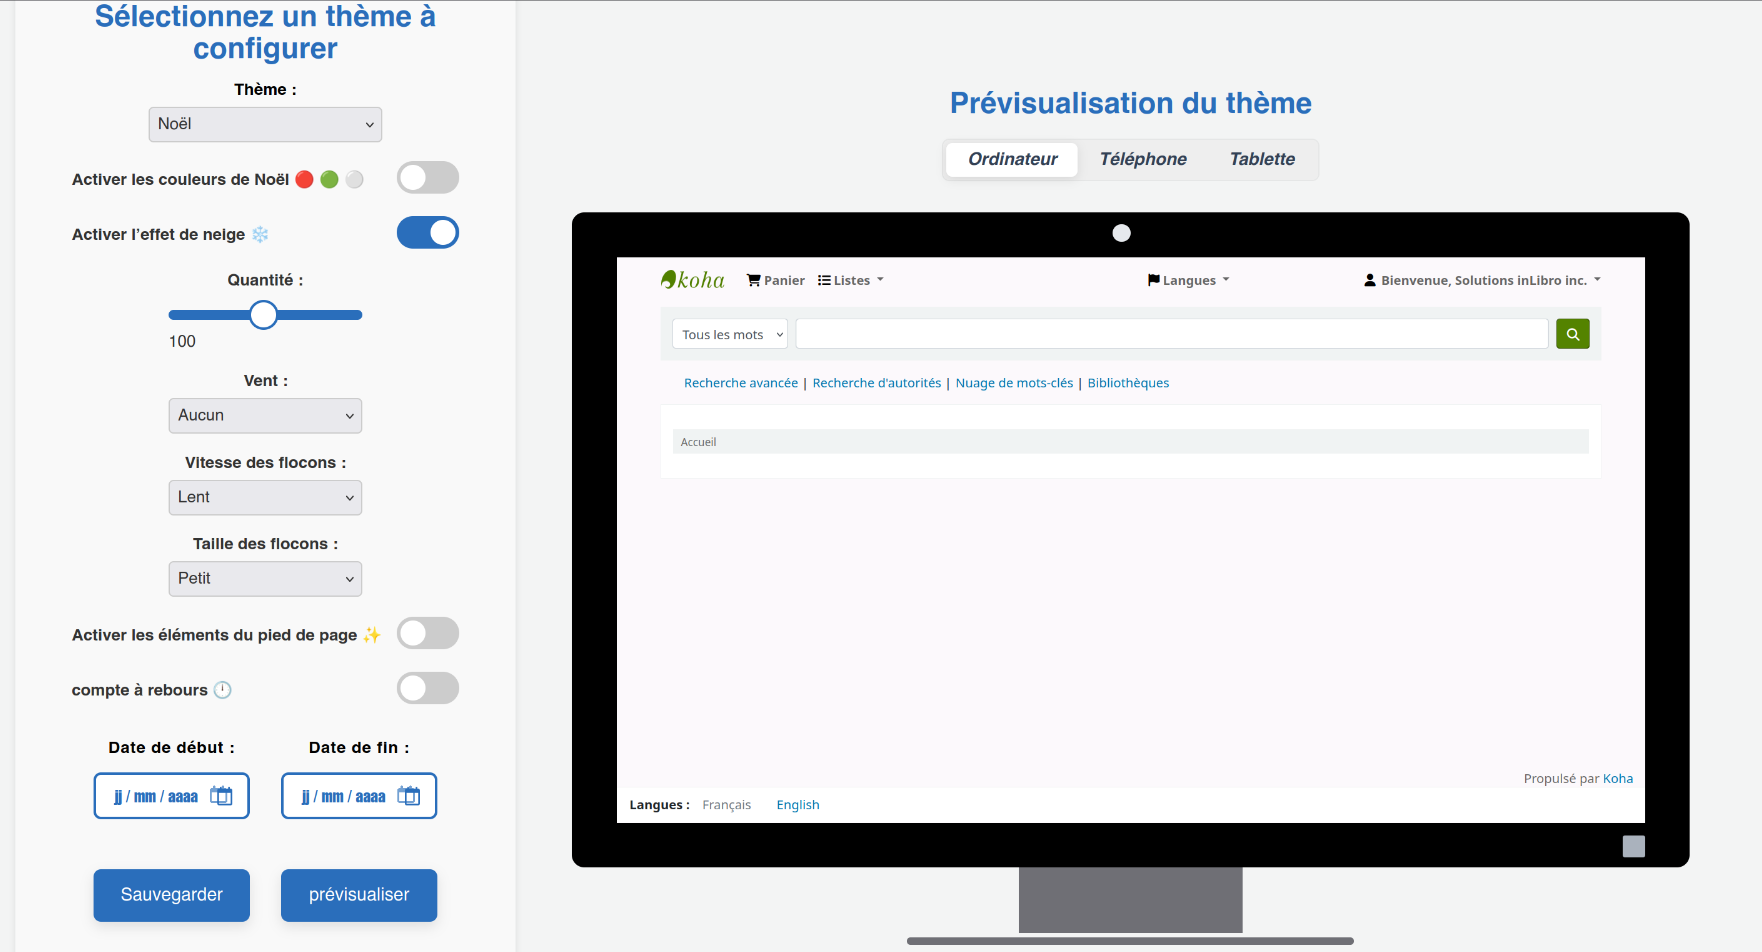Switch to the Tablette preview tab
This screenshot has height=952, width=1762.
pos(1262,159)
